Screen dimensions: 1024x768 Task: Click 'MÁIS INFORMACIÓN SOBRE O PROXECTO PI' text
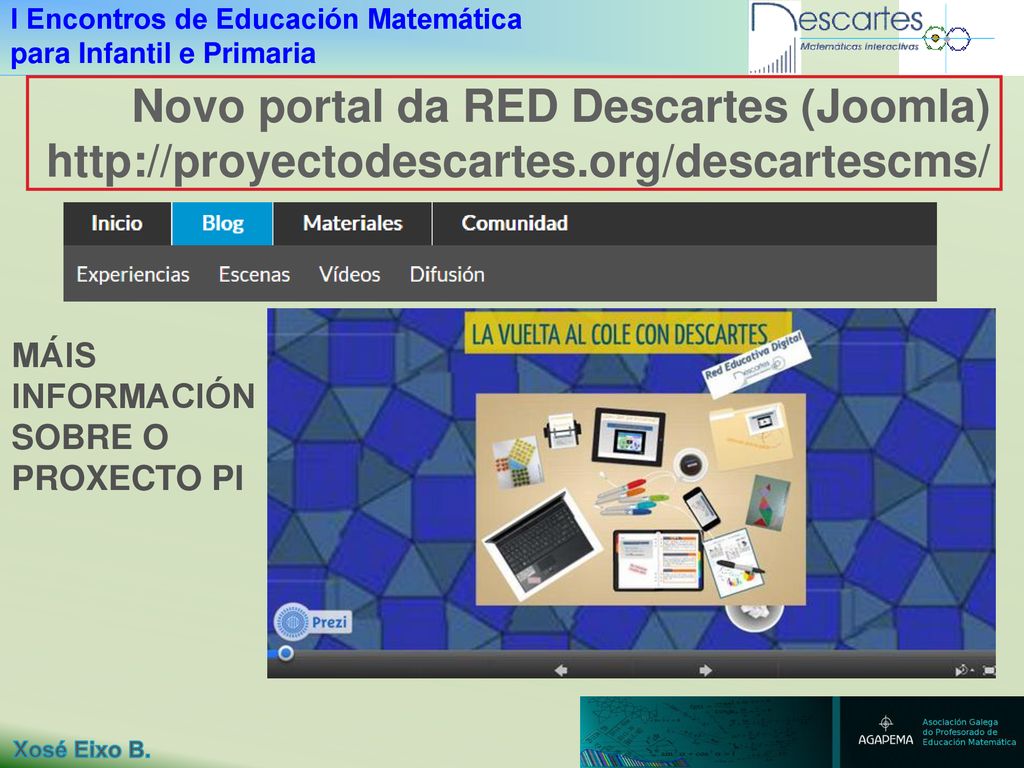point(133,417)
